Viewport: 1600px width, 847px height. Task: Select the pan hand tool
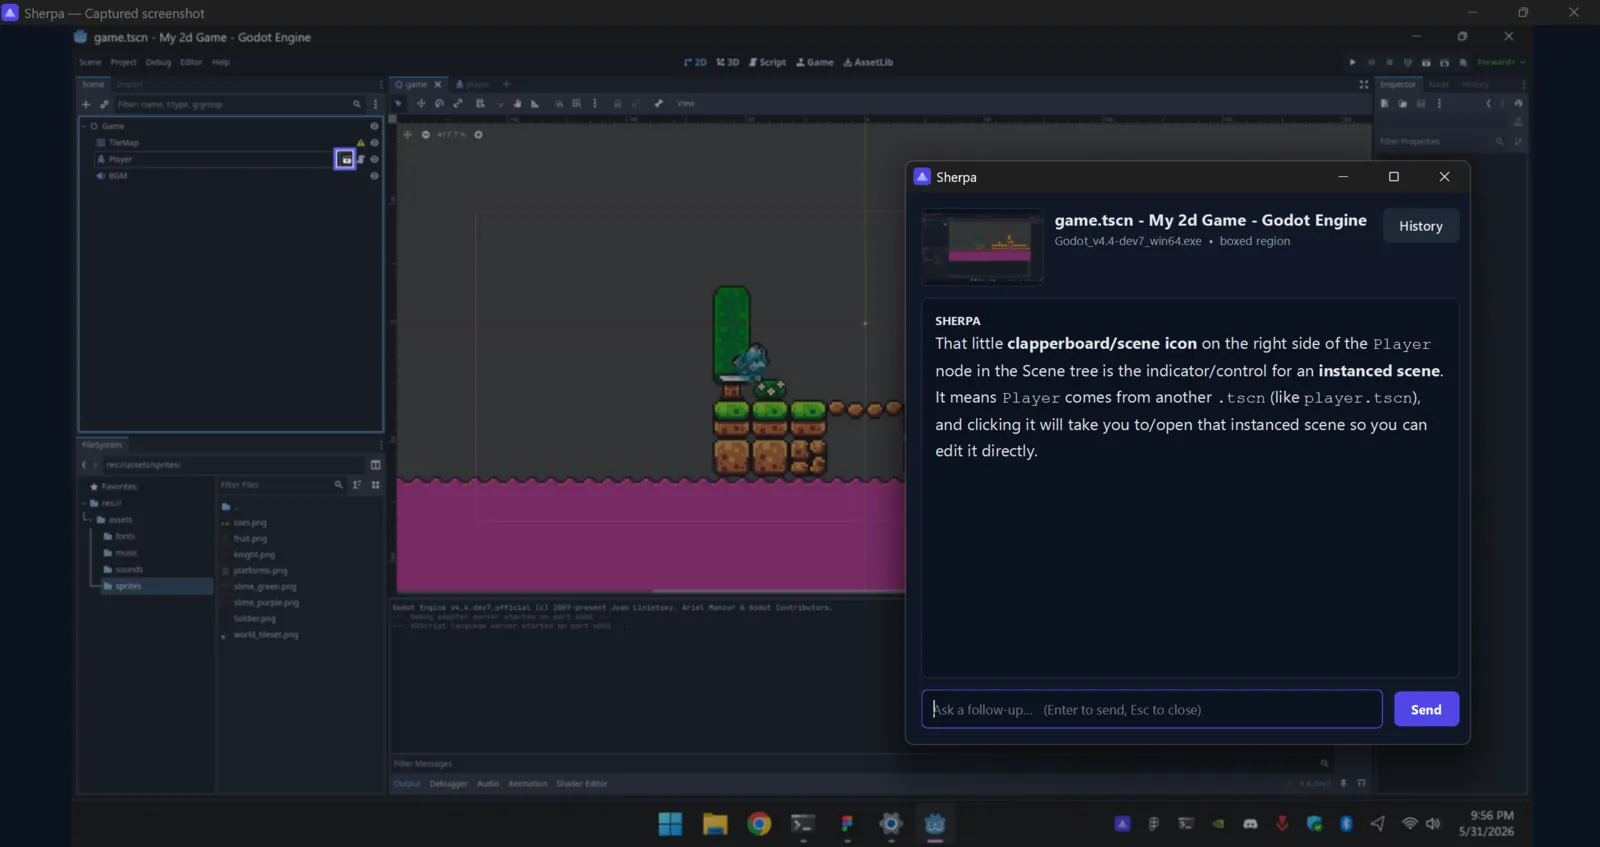[517, 103]
